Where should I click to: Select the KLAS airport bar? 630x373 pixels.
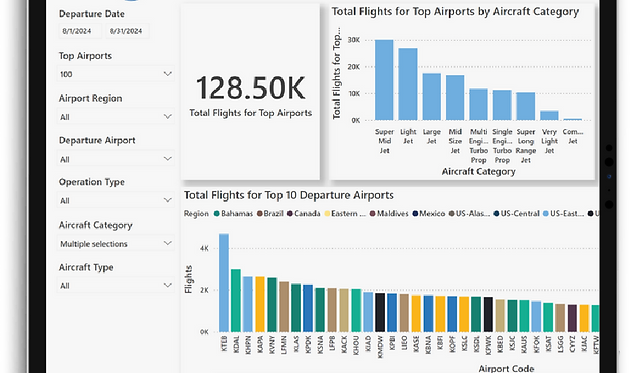[296, 308]
